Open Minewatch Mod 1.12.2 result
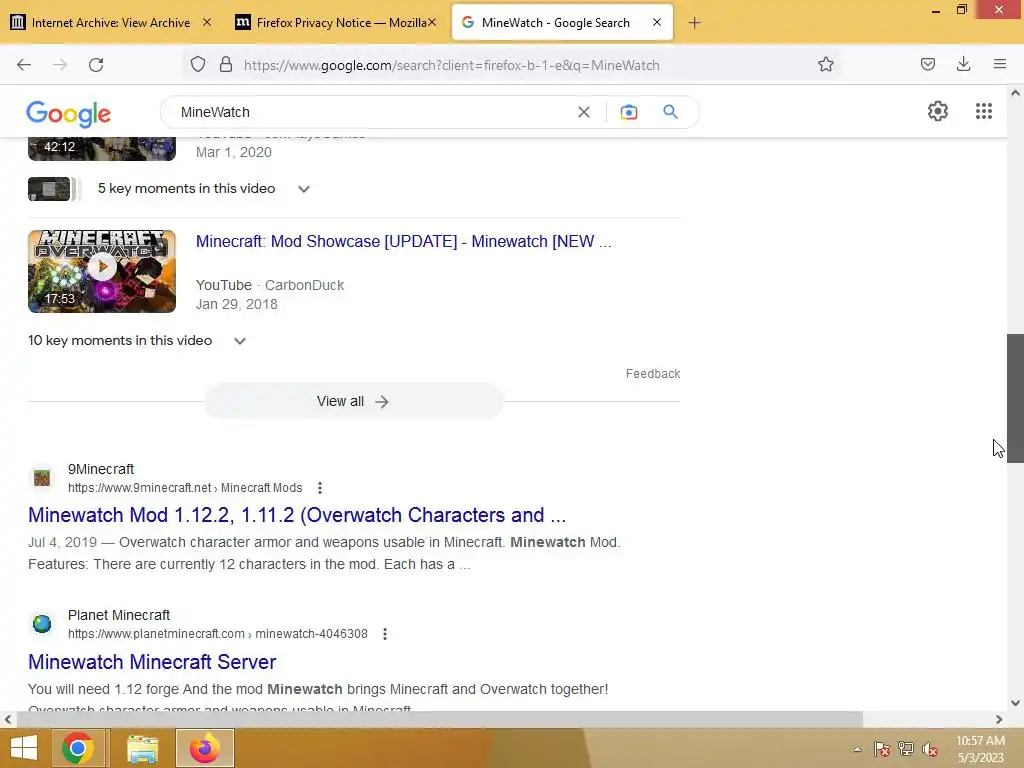Screen dimensions: 1024x768 [297, 515]
